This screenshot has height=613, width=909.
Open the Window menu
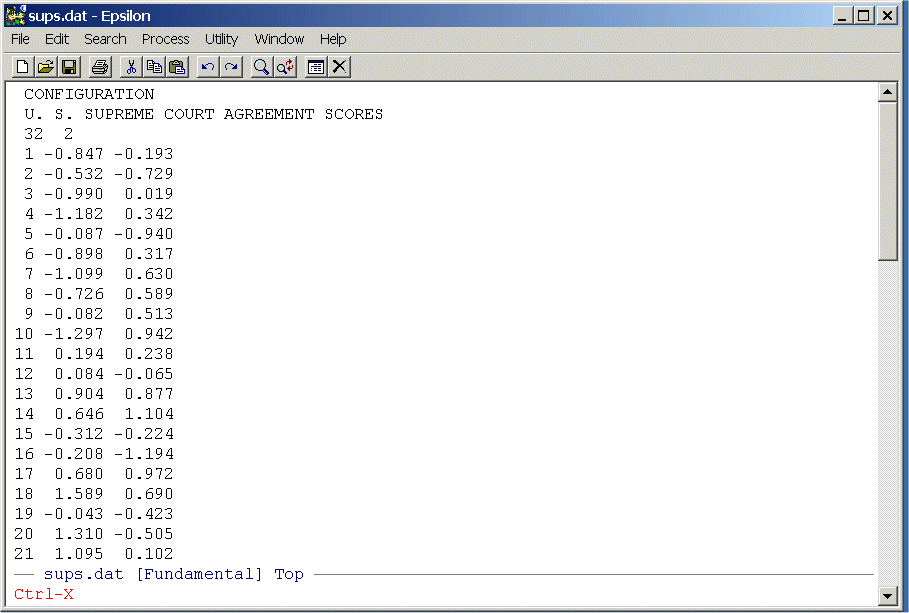point(279,39)
